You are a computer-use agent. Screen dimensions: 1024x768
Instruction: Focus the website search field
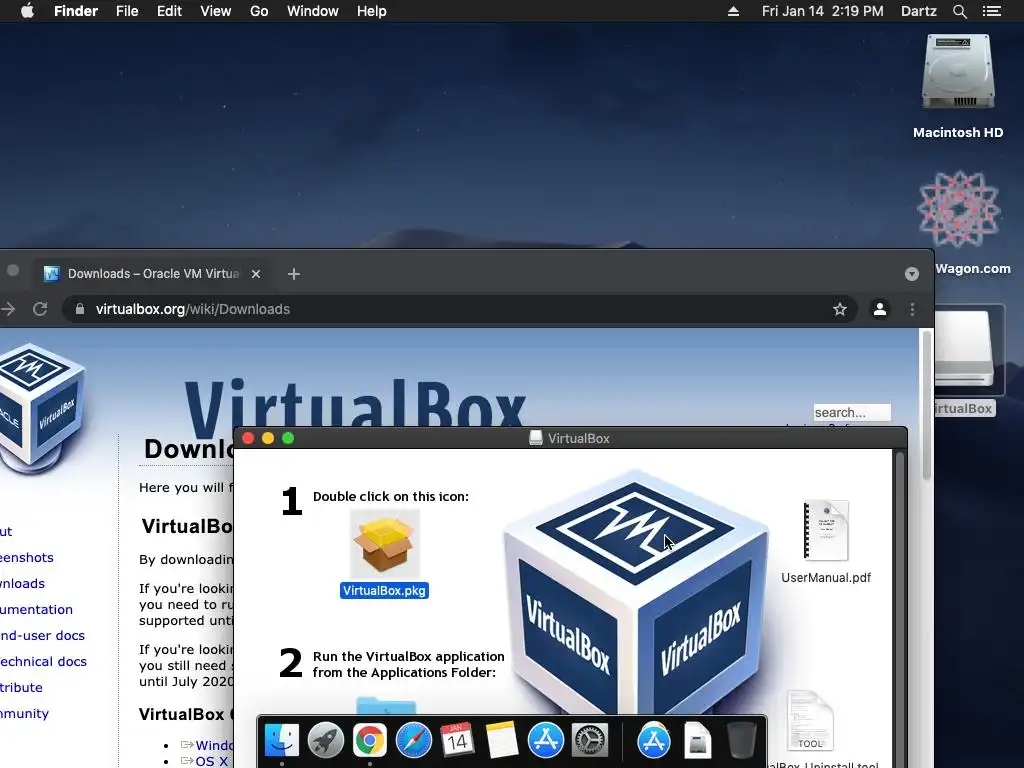coord(852,412)
